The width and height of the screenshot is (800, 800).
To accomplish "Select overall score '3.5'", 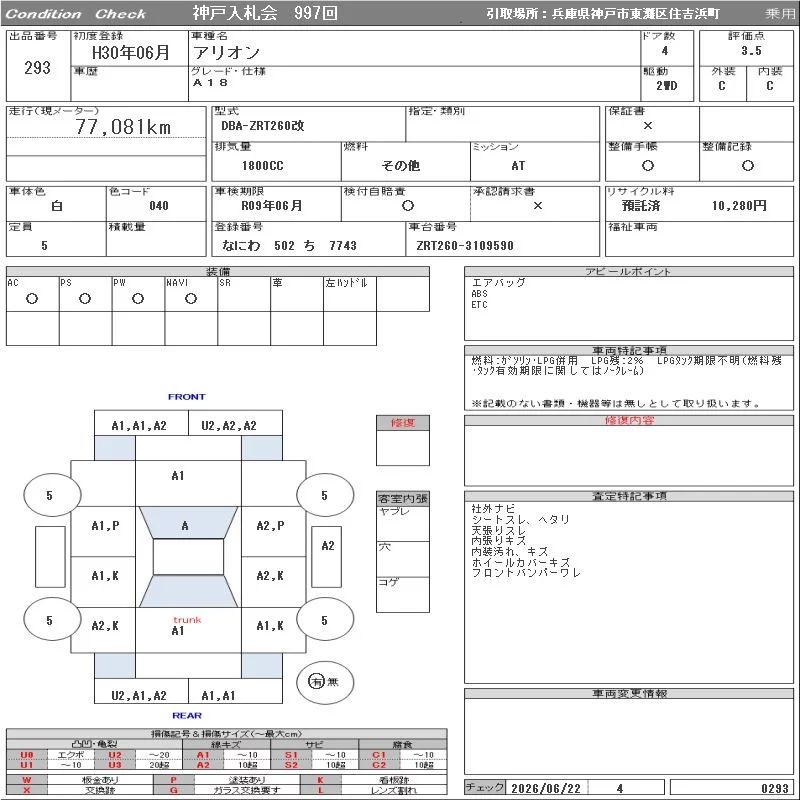I will 751,51.
